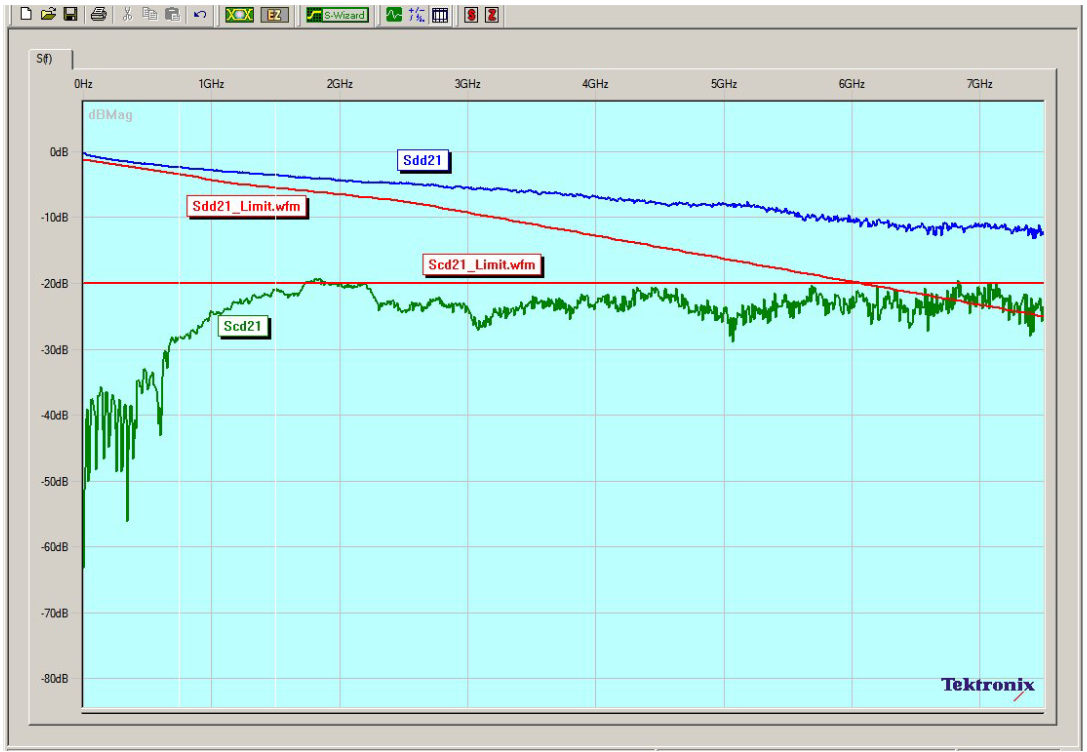
Task: Click the -30dB magnitude axis label
Action: click(55, 349)
